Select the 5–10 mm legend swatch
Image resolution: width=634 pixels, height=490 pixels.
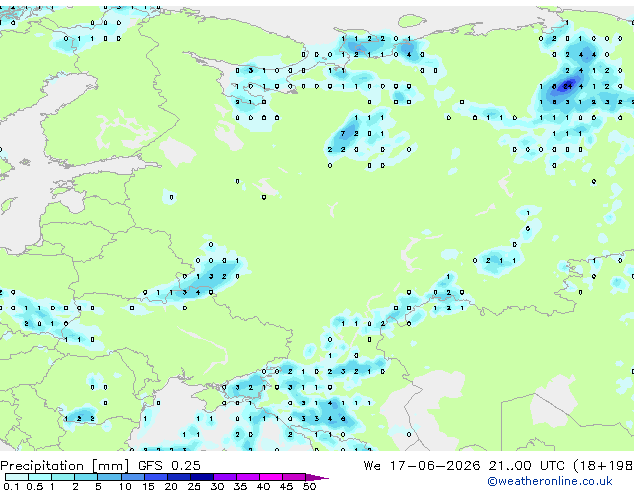109,477
